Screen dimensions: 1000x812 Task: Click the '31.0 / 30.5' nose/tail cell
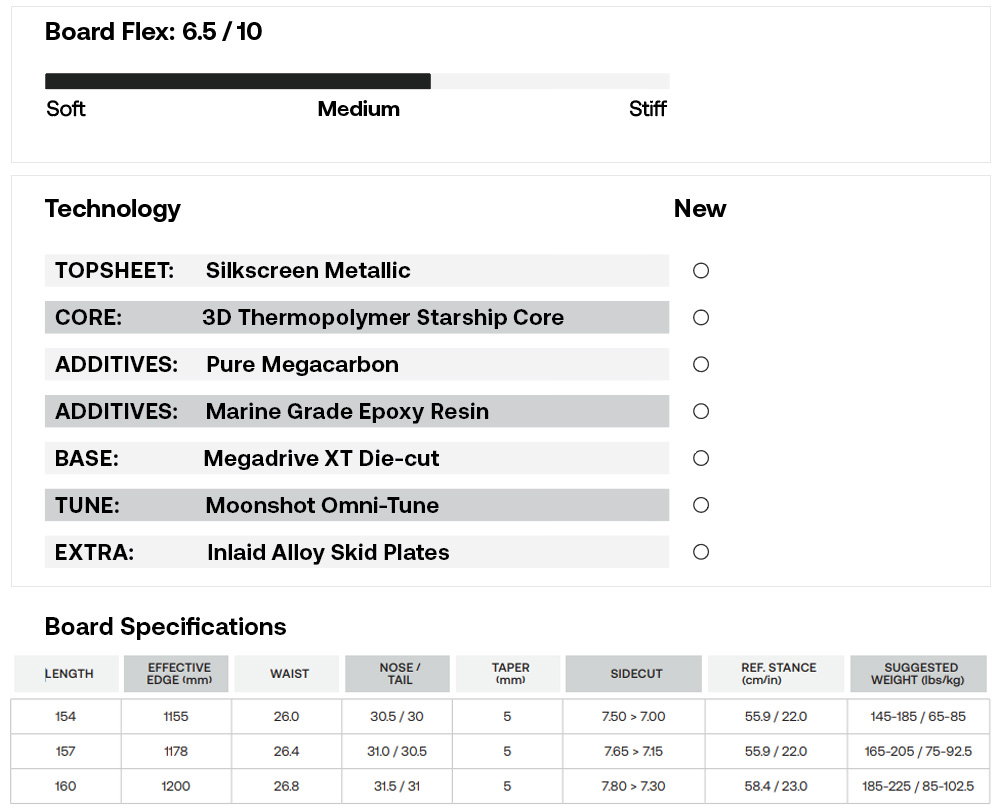click(x=397, y=751)
